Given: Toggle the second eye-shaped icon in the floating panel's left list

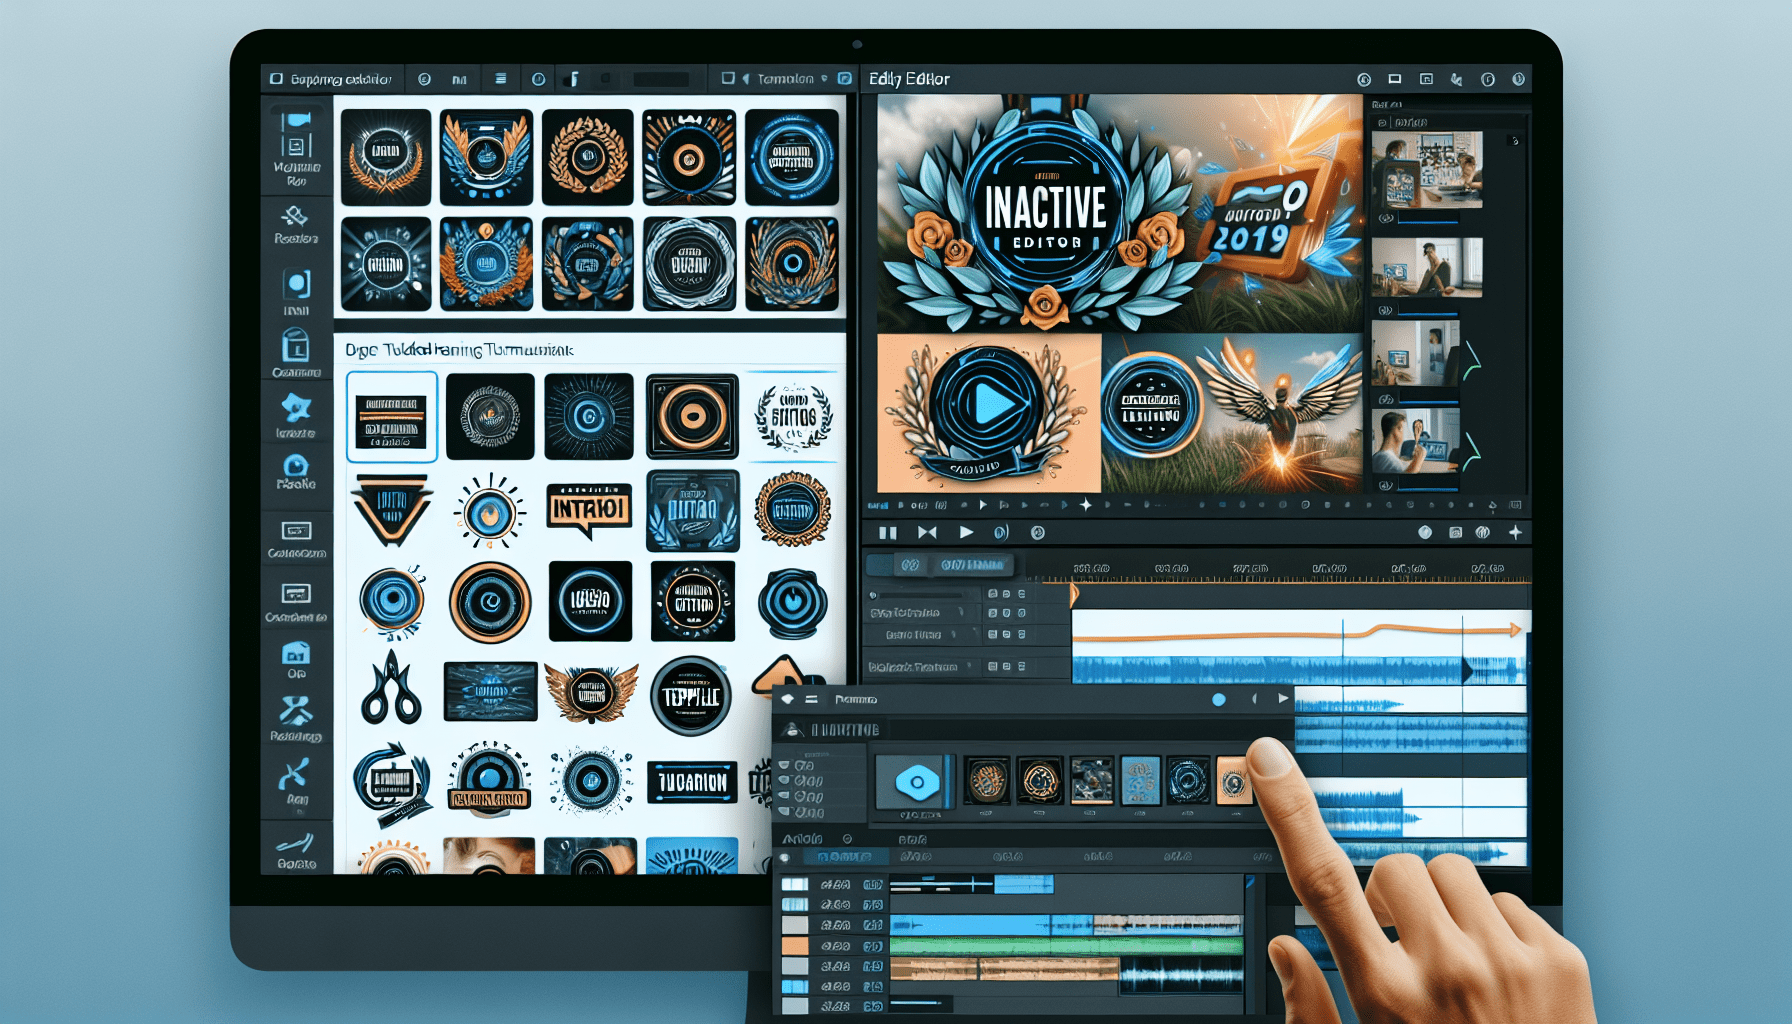Looking at the screenshot, I should [784, 780].
